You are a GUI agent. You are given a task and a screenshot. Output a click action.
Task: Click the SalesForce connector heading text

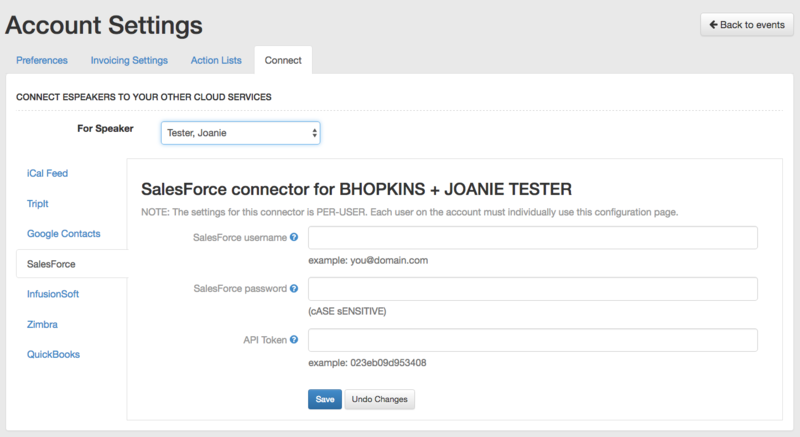(356, 189)
